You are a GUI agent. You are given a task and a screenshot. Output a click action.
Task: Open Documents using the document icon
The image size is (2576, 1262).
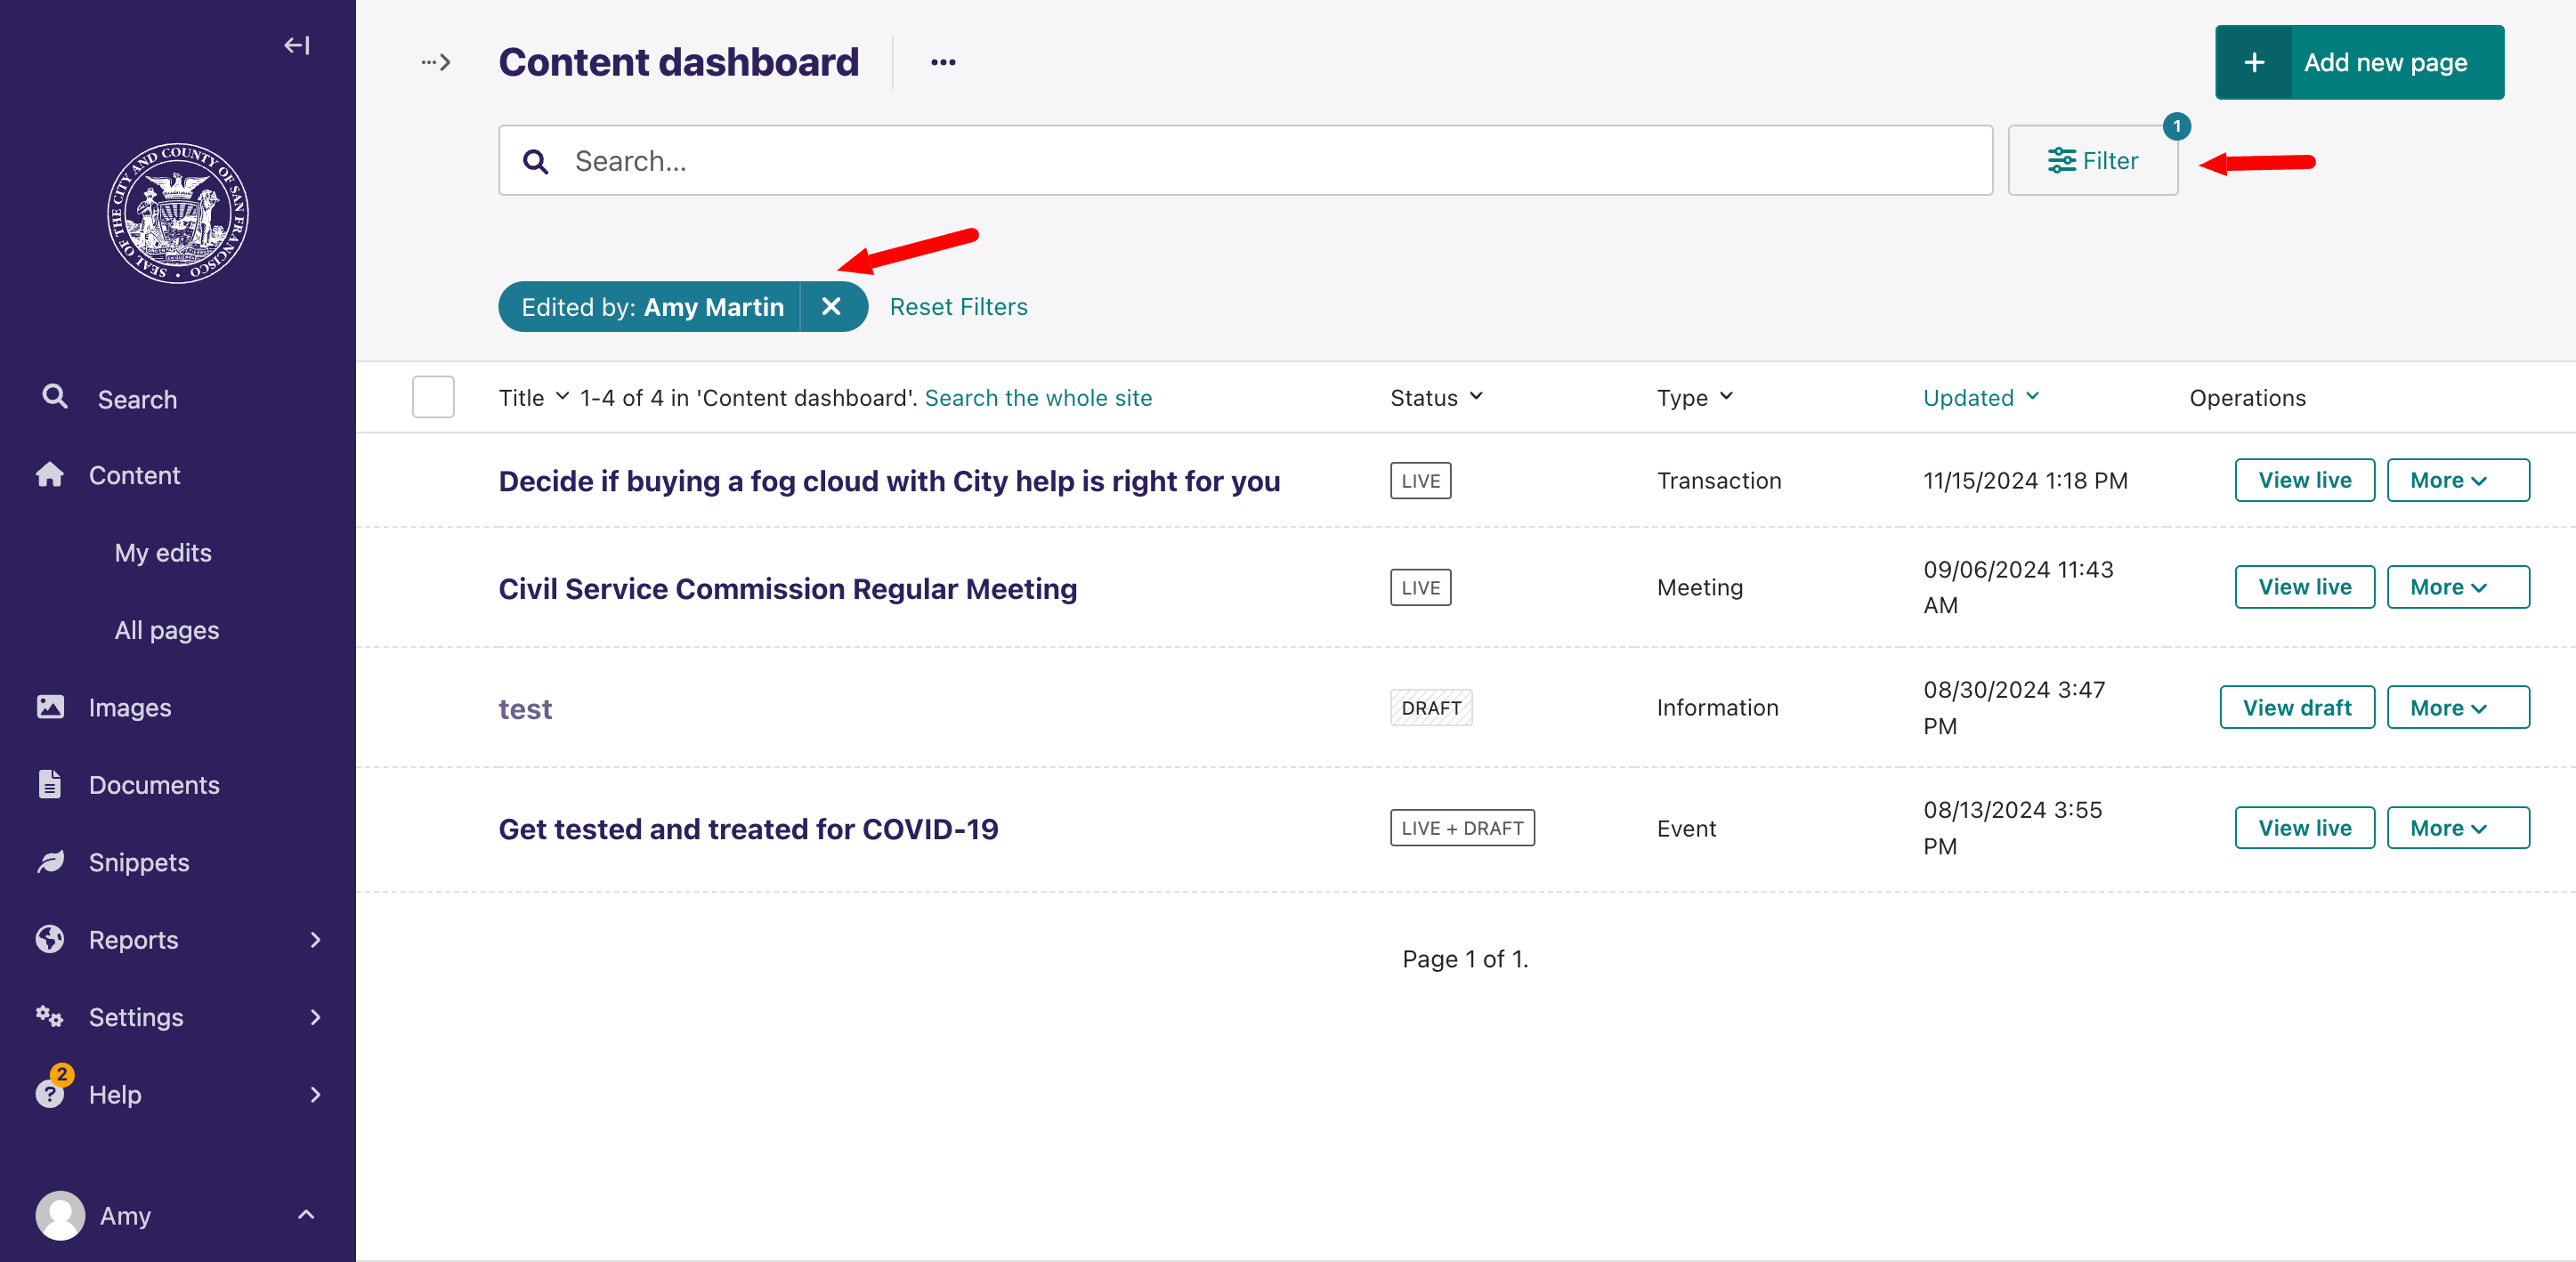50,784
